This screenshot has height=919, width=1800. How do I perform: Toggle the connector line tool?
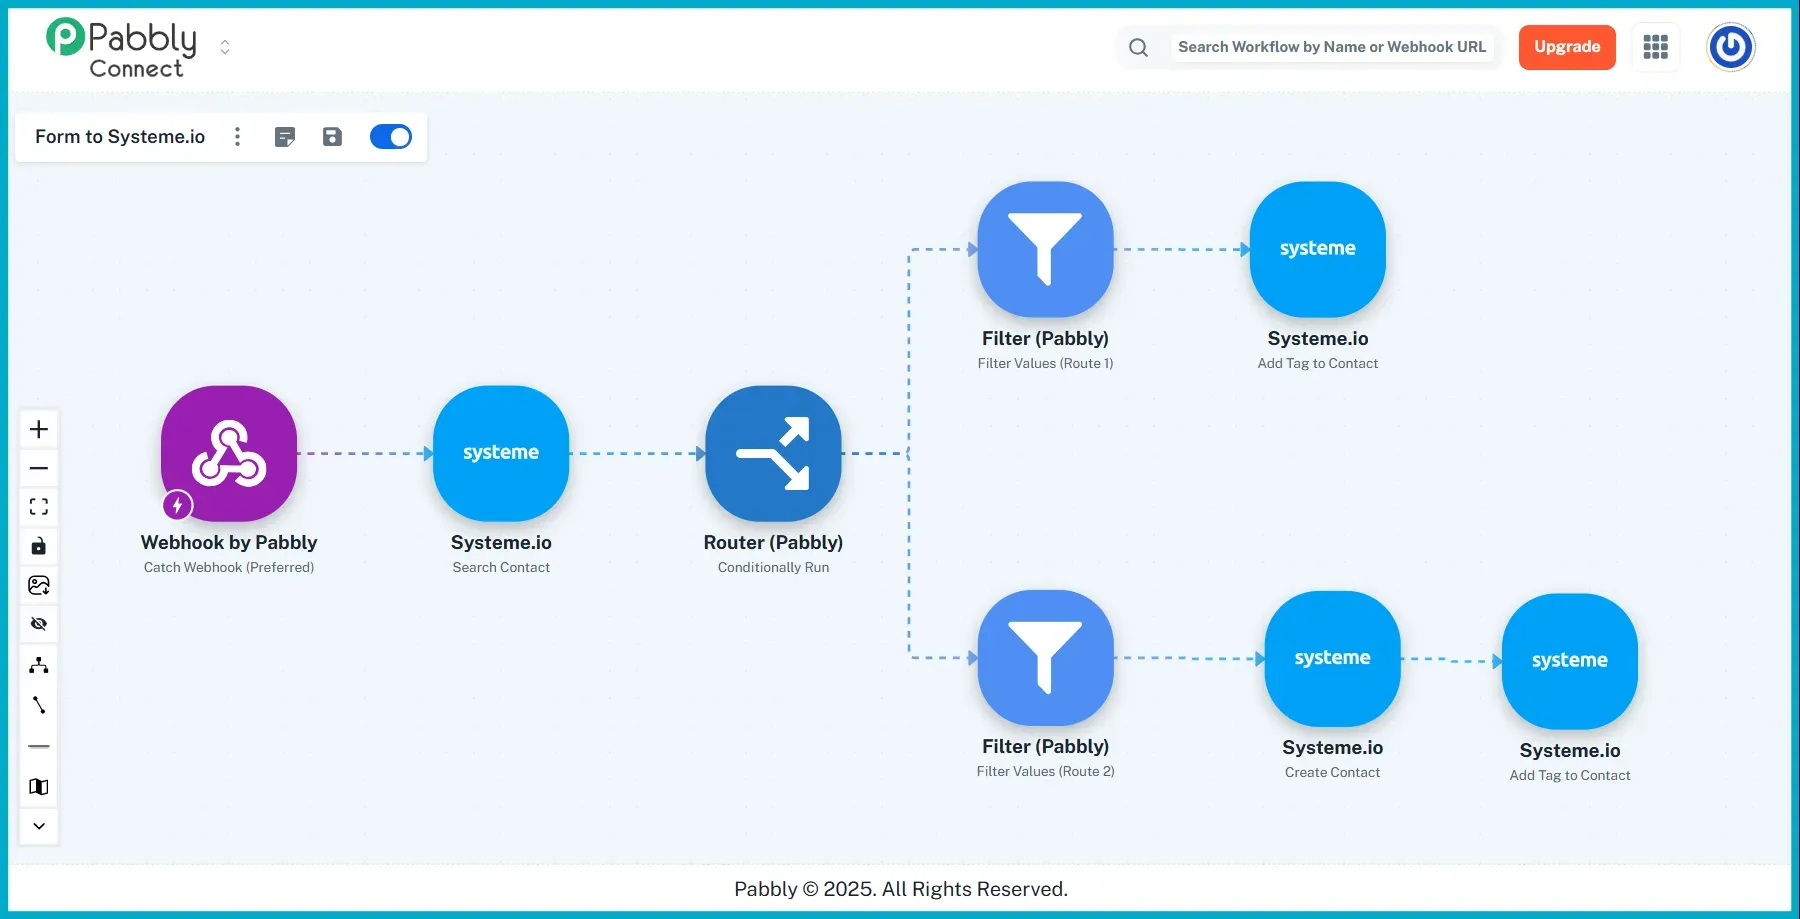pyautogui.click(x=39, y=705)
